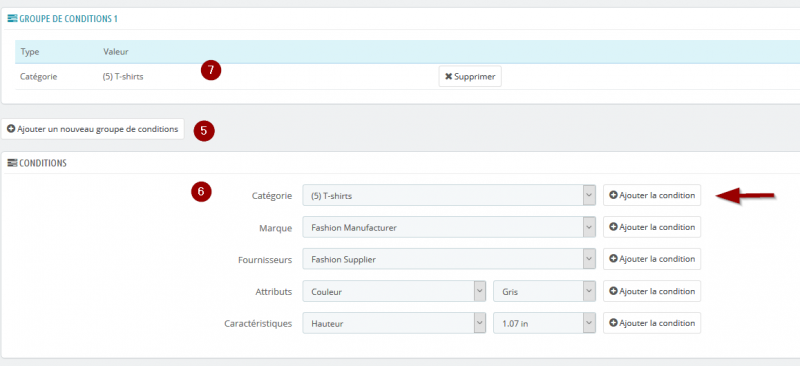Viewport: 800px width, 366px height.
Task: Click plus icon beside Fournisseurs condition
Action: pos(614,259)
